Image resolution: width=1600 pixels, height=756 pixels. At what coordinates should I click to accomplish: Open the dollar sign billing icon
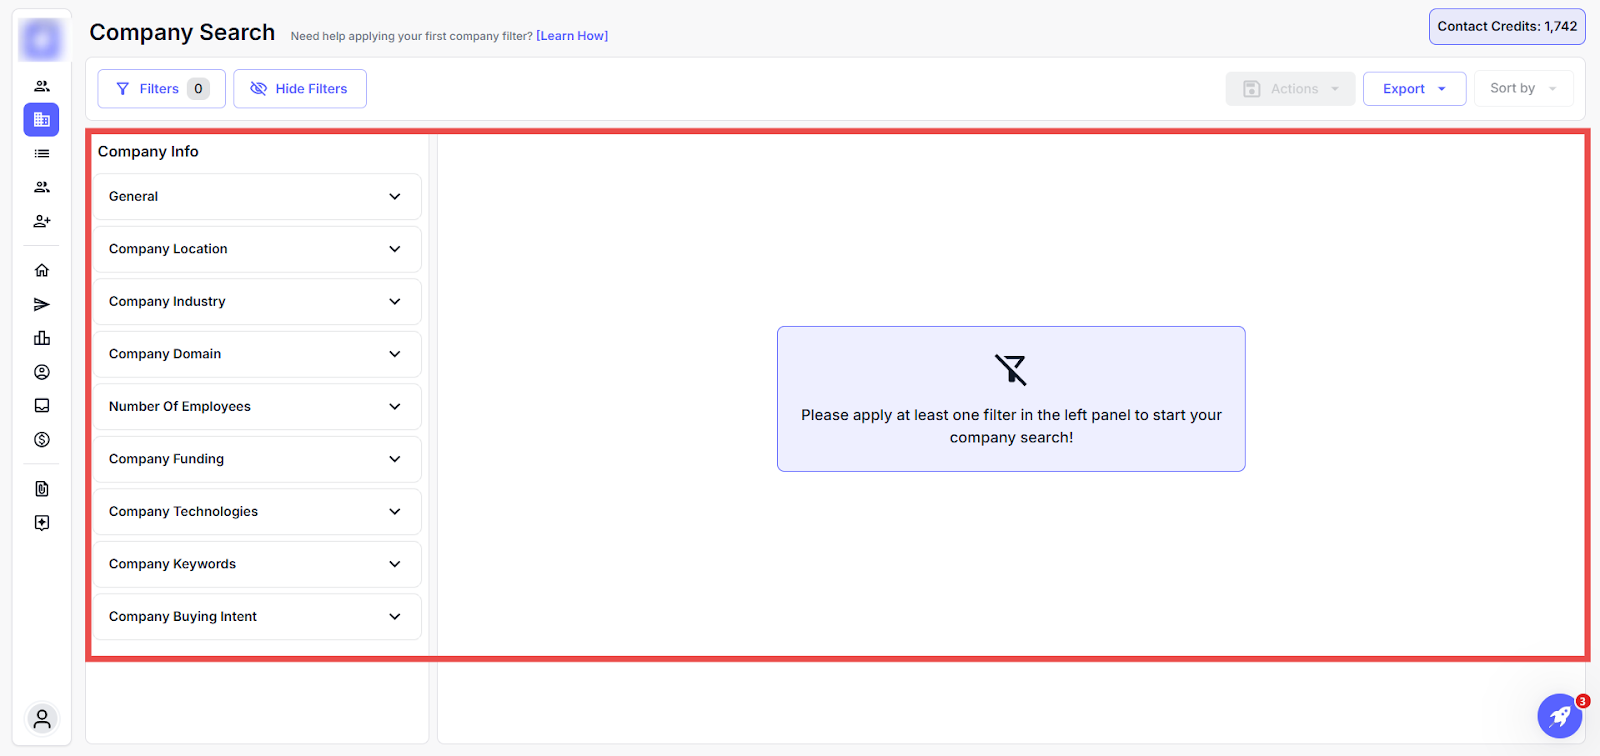tap(42, 440)
